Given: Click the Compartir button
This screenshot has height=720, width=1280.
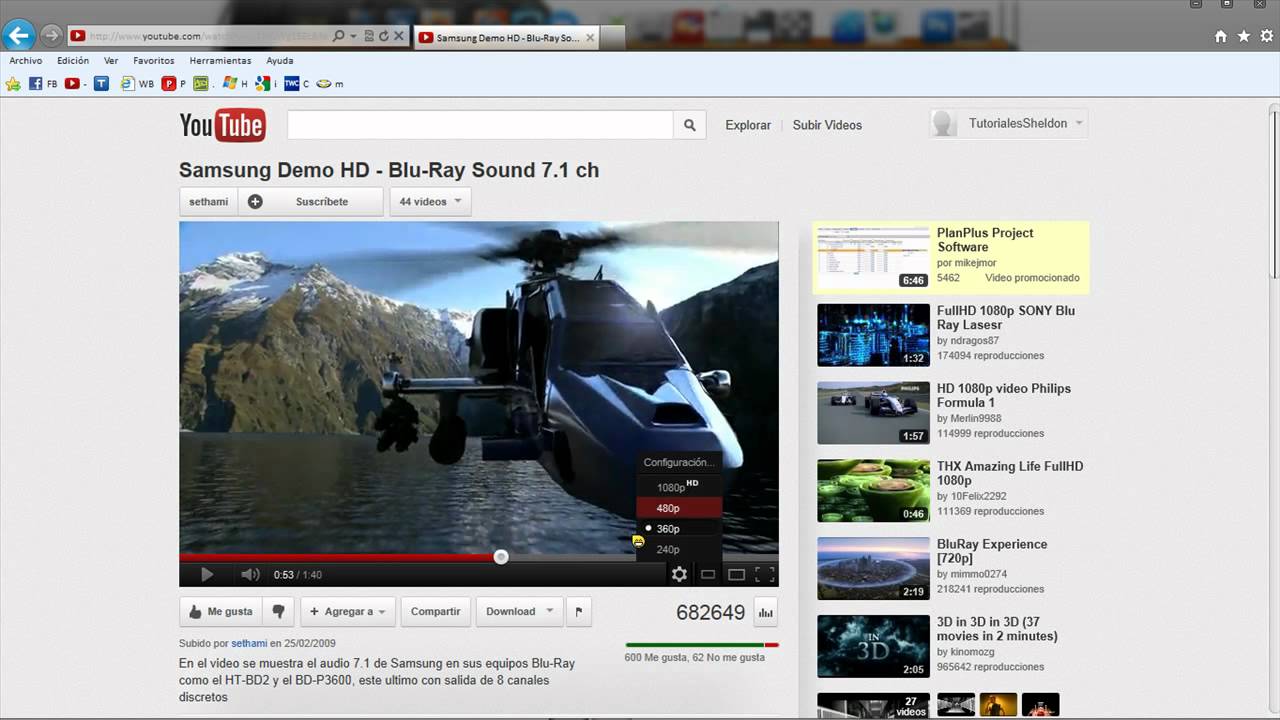Looking at the screenshot, I should point(436,611).
